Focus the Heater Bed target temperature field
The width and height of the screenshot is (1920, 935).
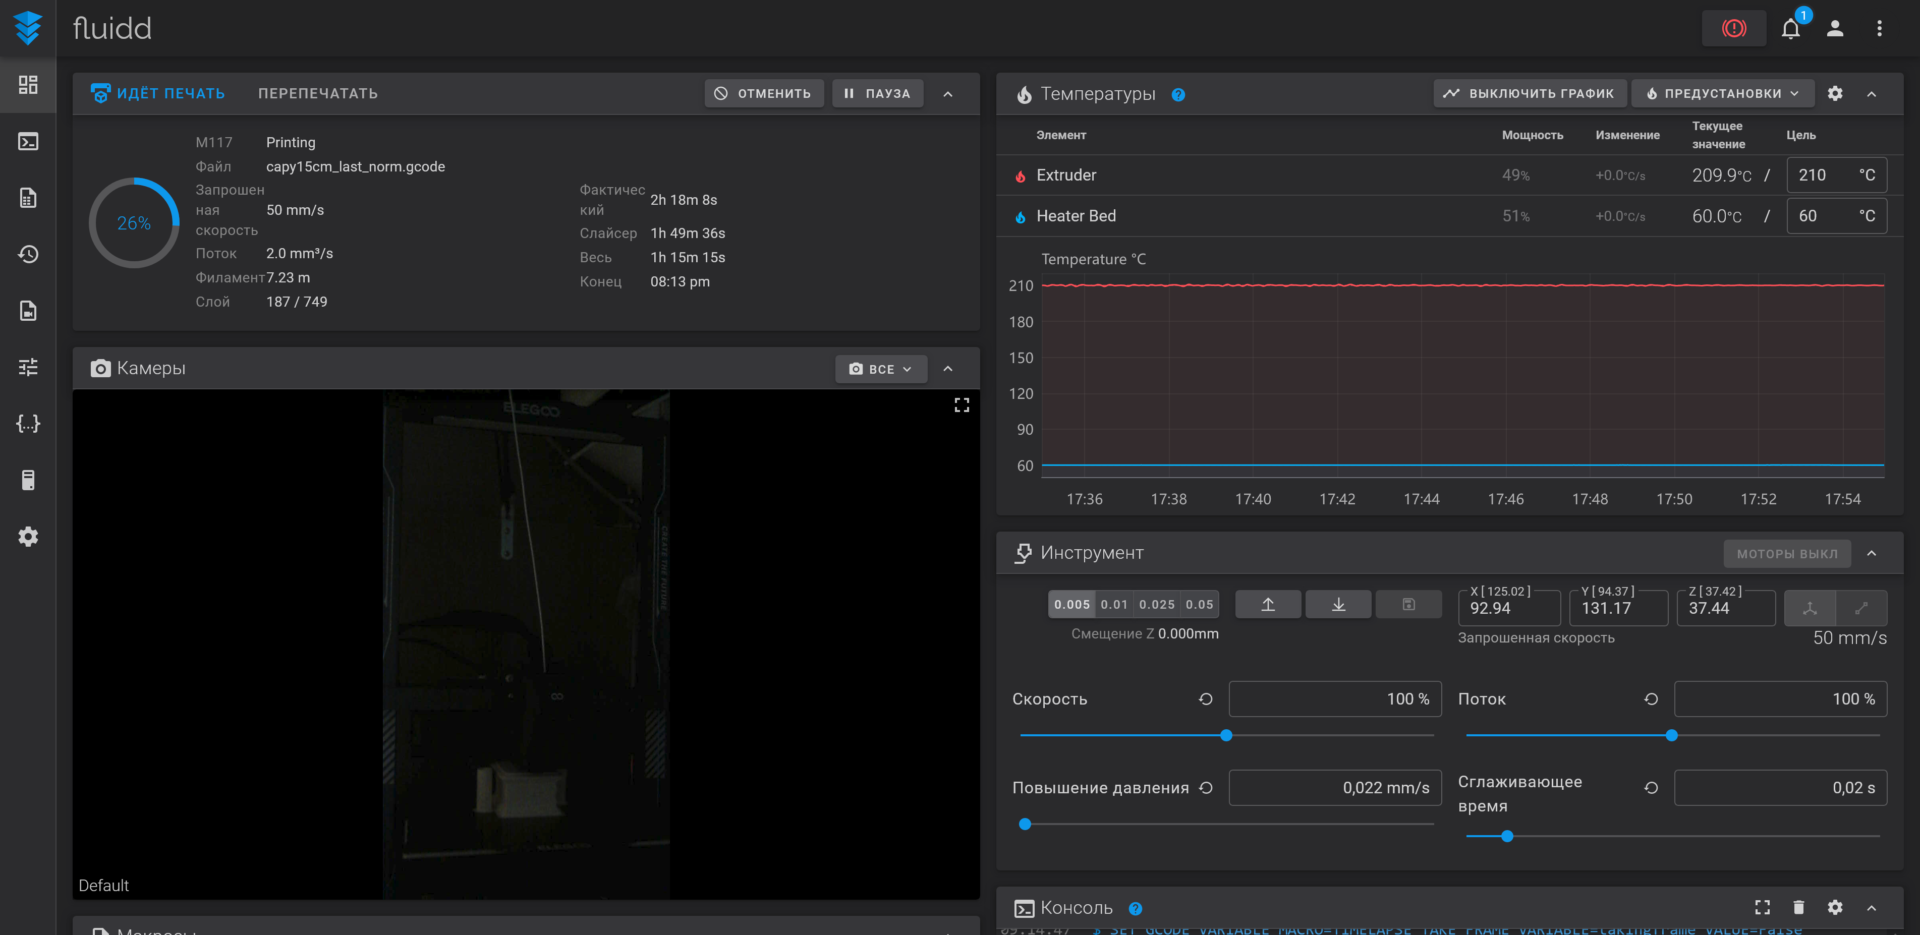1836,216
